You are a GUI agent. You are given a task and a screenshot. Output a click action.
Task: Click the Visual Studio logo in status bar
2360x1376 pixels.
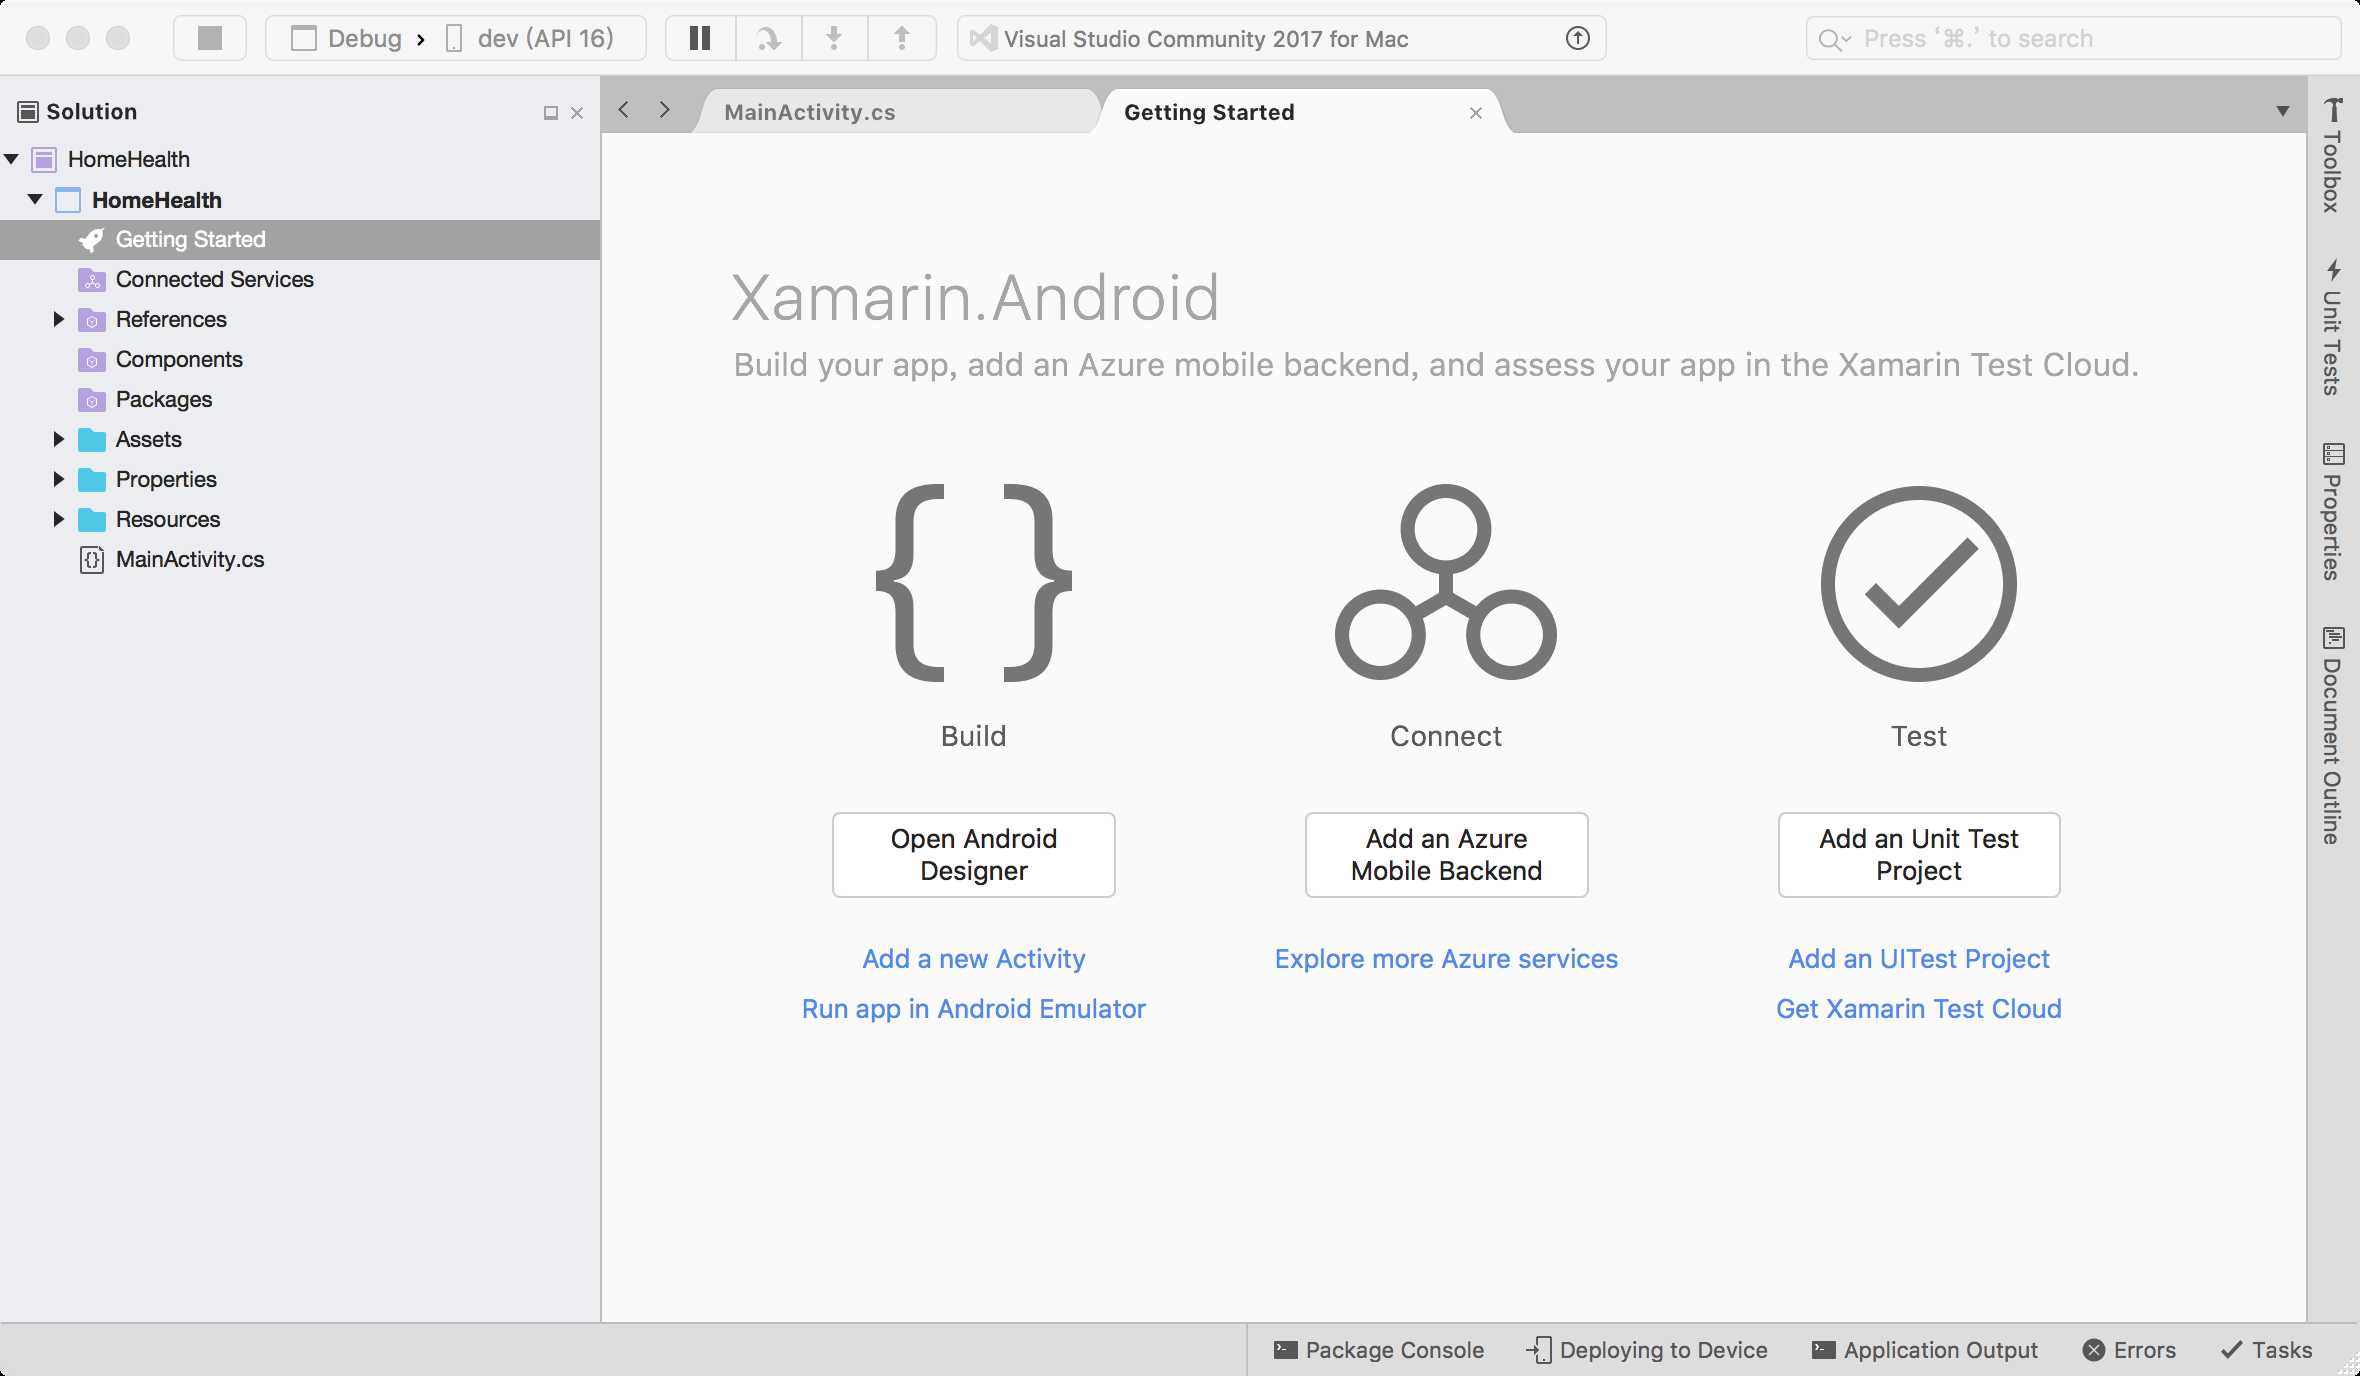coord(984,38)
